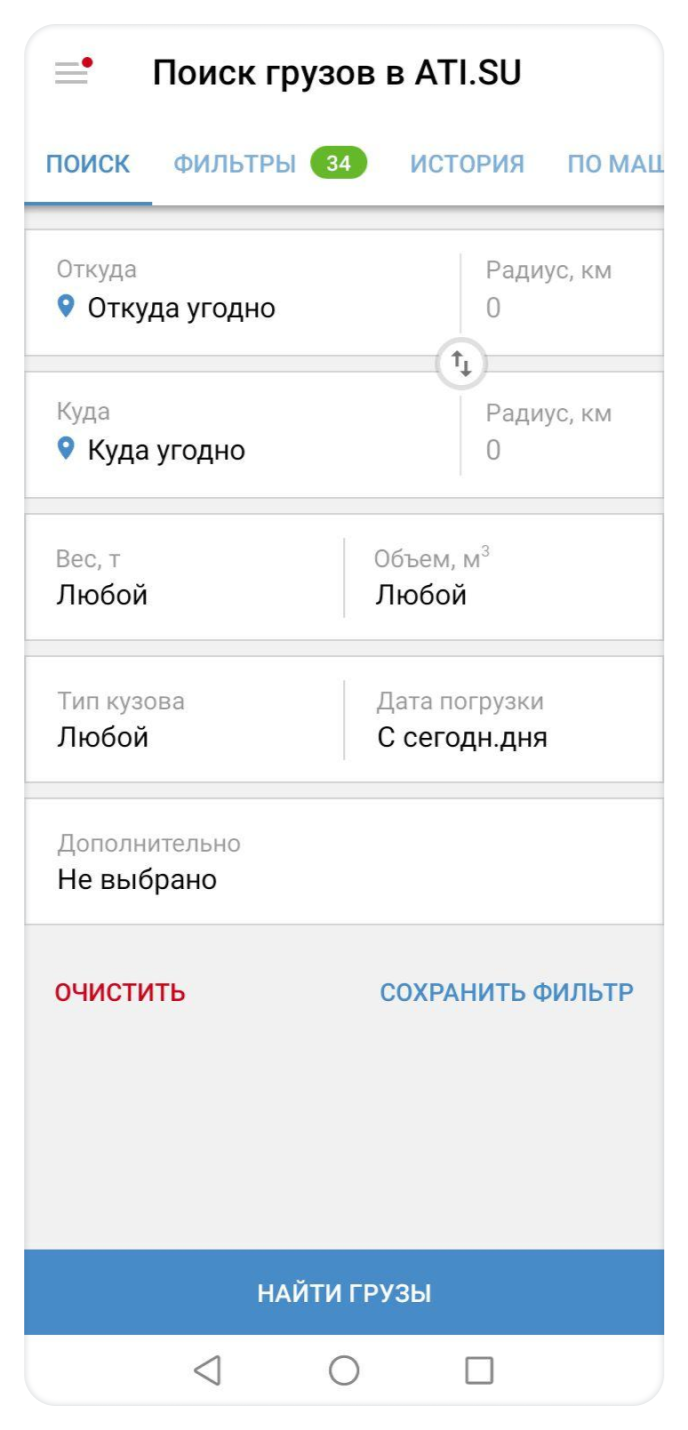
Task: Switch to the Поиск tab
Action: tap(88, 164)
